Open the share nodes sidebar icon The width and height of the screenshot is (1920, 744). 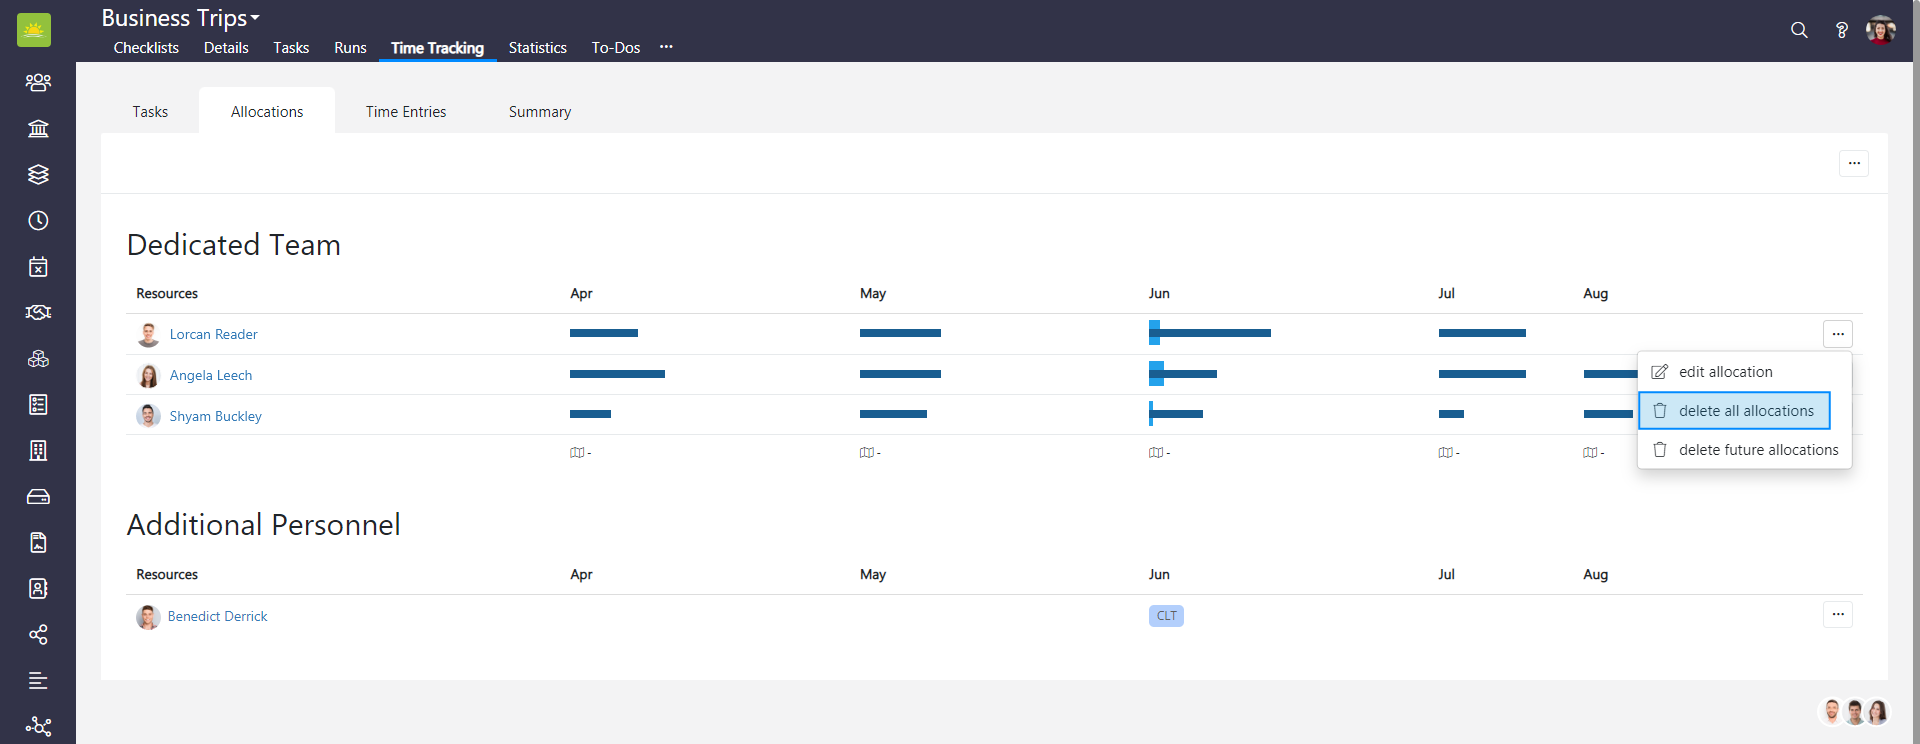click(38, 635)
